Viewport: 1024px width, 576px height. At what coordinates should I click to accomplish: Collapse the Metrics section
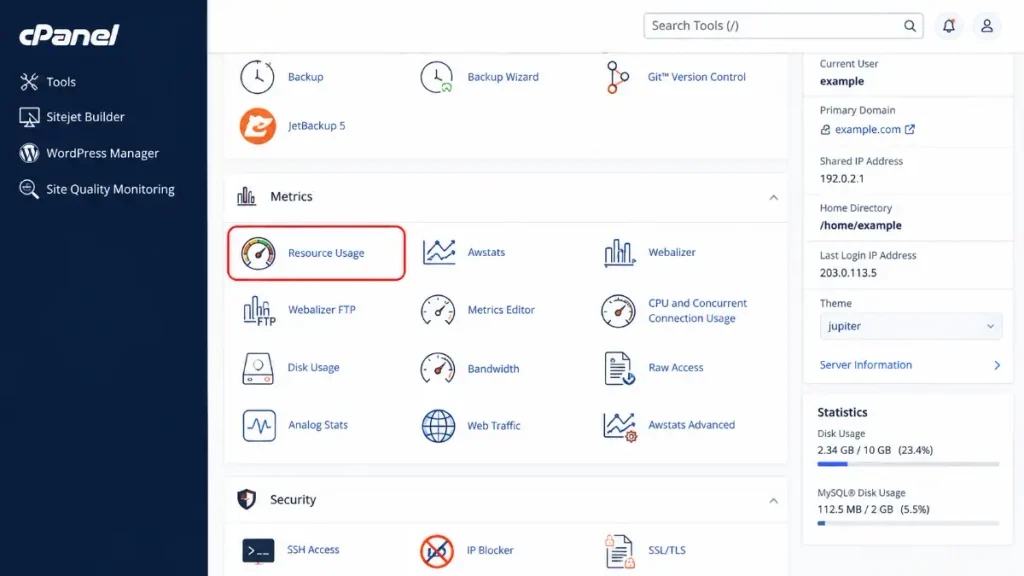773,197
